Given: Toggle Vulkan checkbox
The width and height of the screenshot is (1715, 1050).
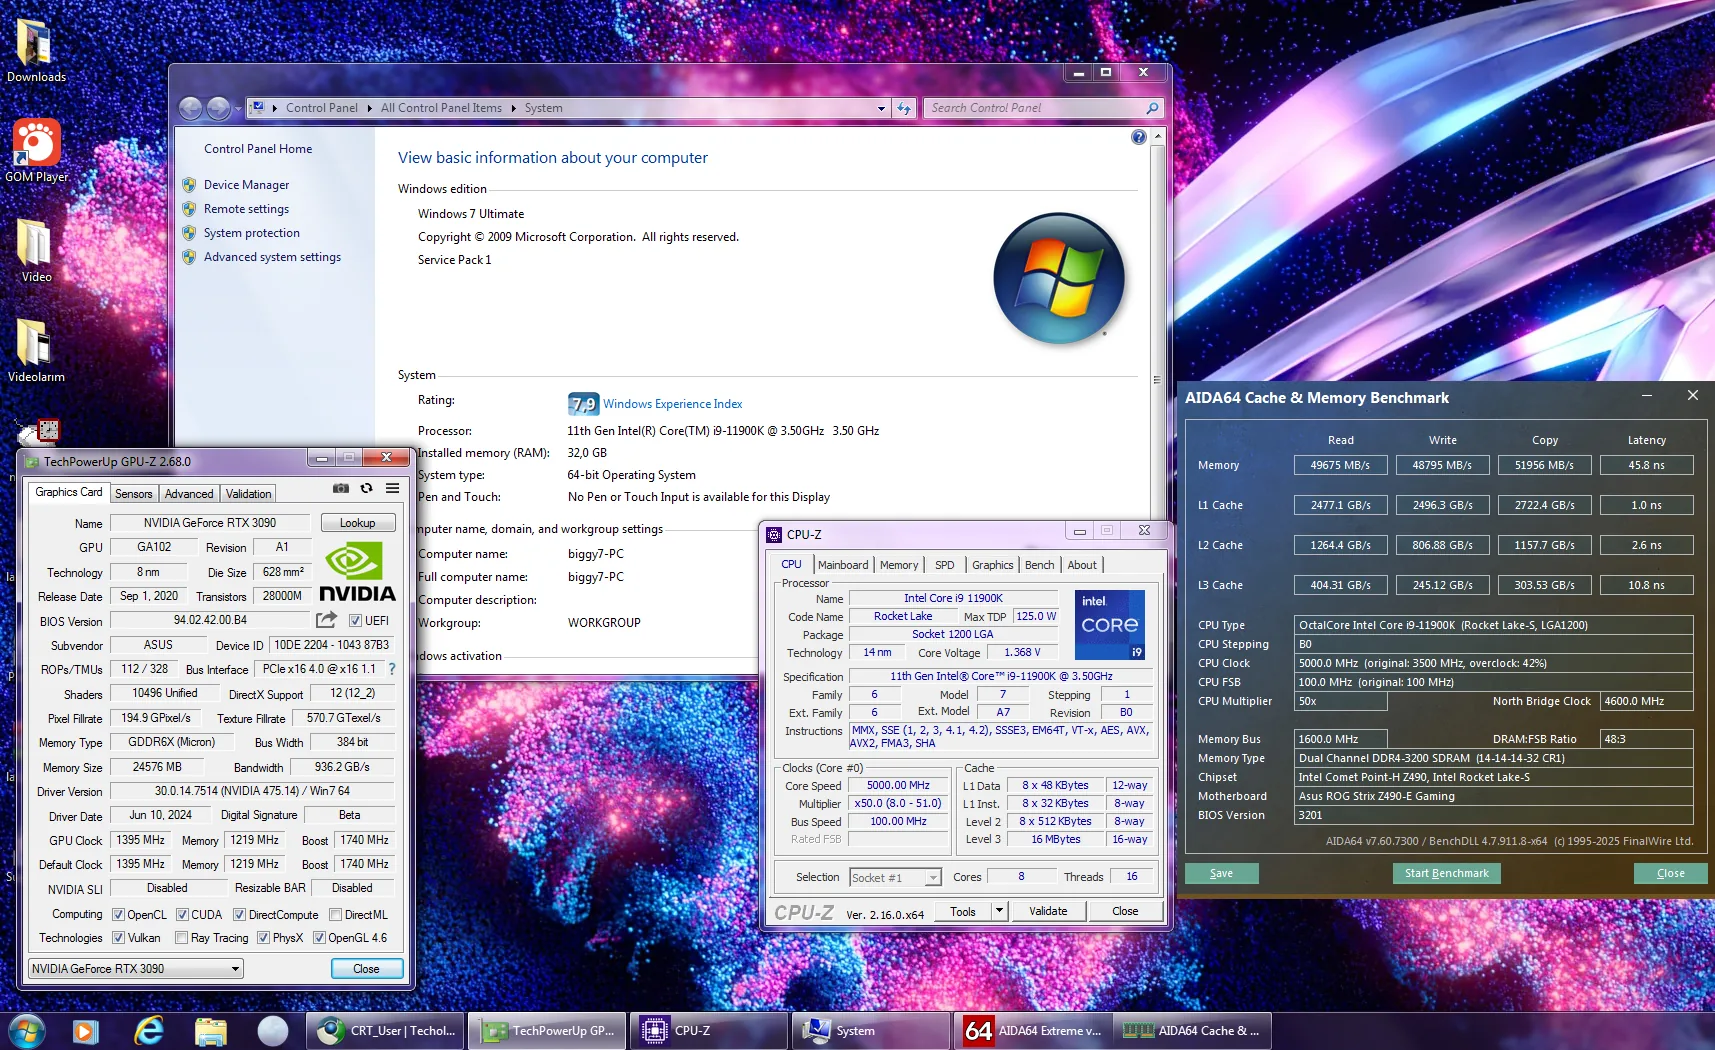Looking at the screenshot, I should click(x=118, y=938).
